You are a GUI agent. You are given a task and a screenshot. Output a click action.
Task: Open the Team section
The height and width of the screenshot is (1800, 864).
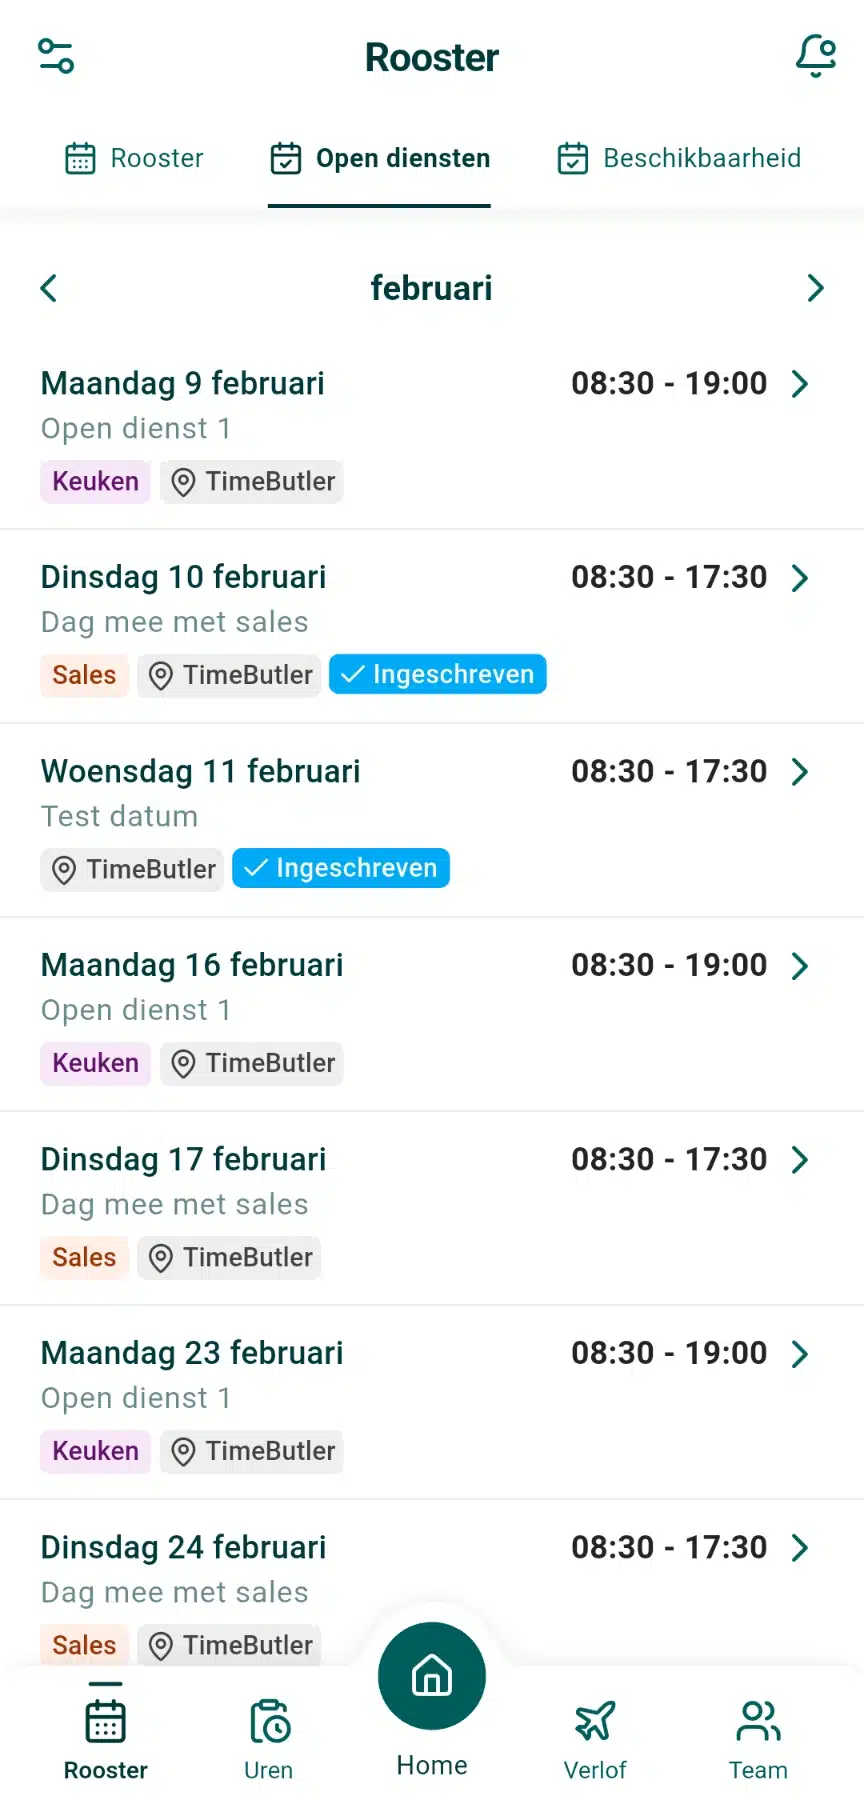(758, 1739)
